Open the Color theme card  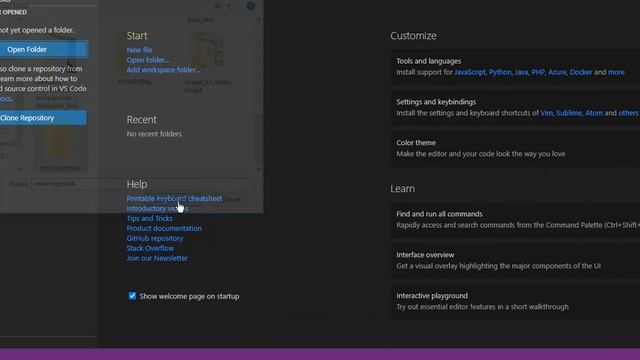click(x=516, y=148)
